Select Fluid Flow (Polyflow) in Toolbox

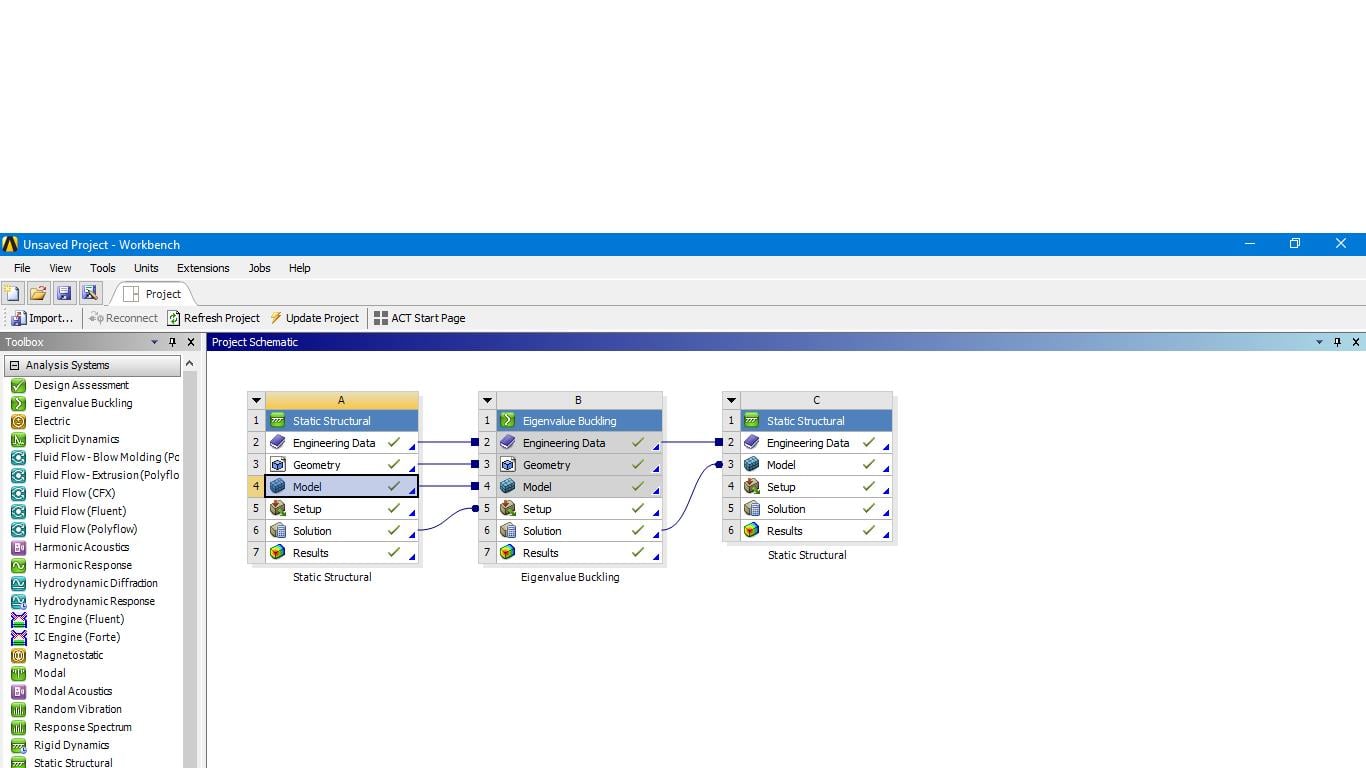tap(85, 529)
